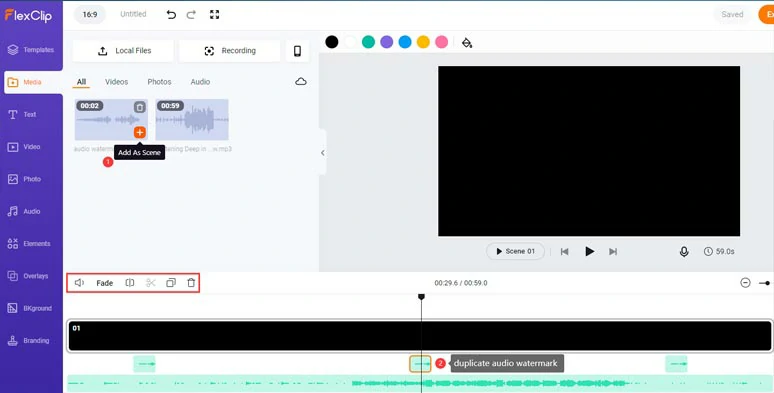The height and width of the screenshot is (393, 774).
Task: Open cloud storage icon
Action: [301, 81]
